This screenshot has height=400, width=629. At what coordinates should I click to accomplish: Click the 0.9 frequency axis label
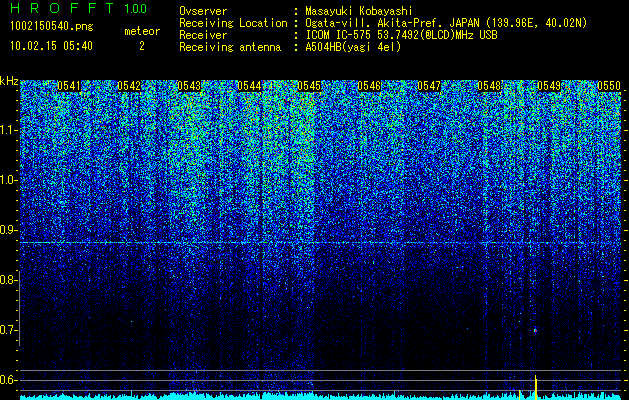point(7,230)
